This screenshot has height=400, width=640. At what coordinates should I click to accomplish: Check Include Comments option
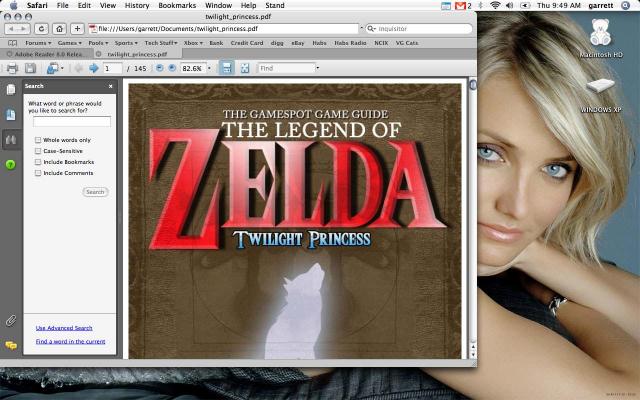click(38, 173)
